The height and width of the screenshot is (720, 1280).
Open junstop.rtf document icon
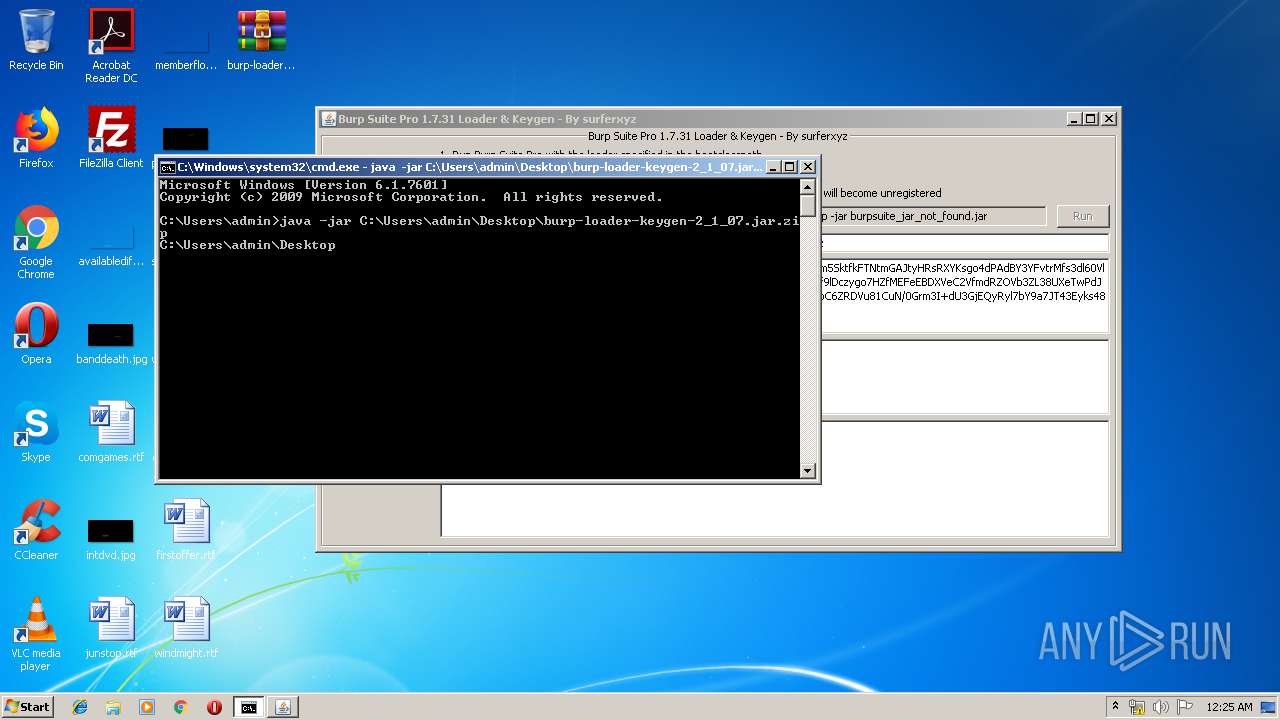pyautogui.click(x=111, y=628)
